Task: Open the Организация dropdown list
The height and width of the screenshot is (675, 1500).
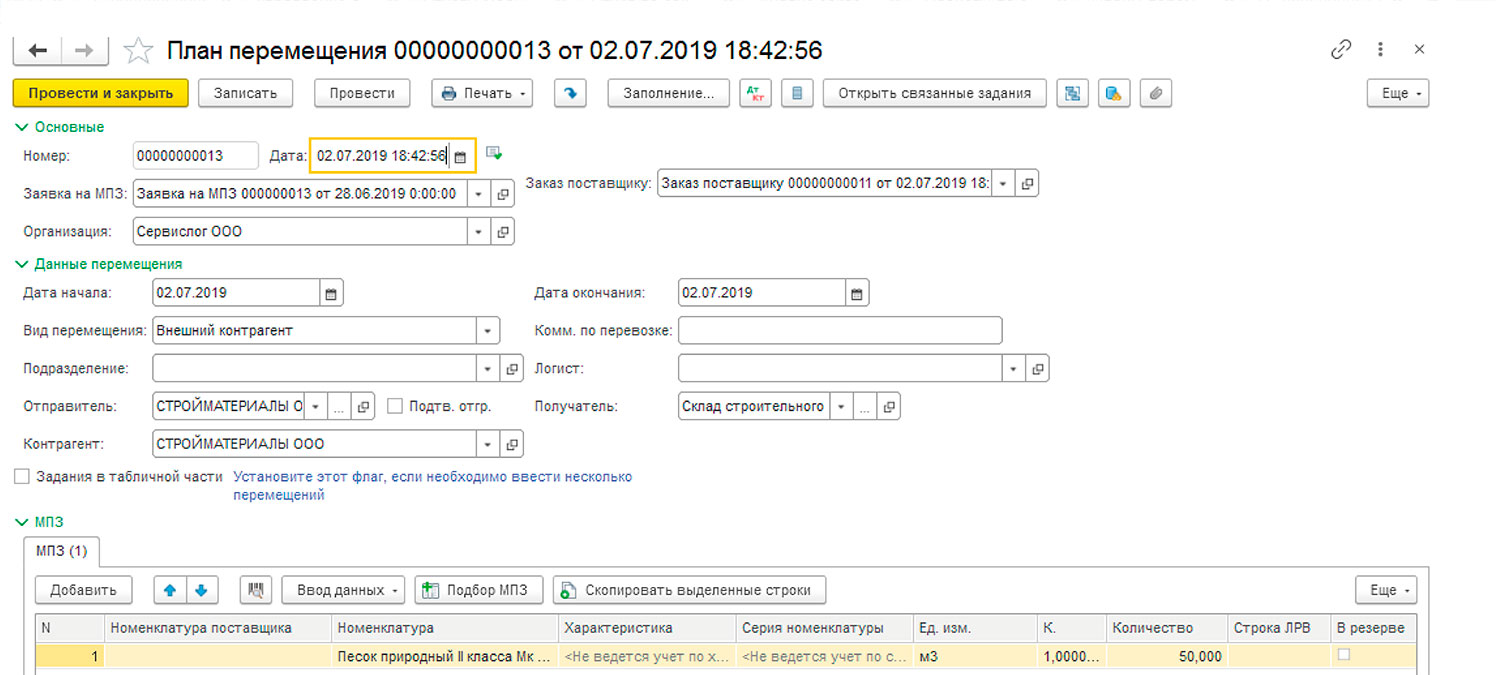Action: point(478,232)
